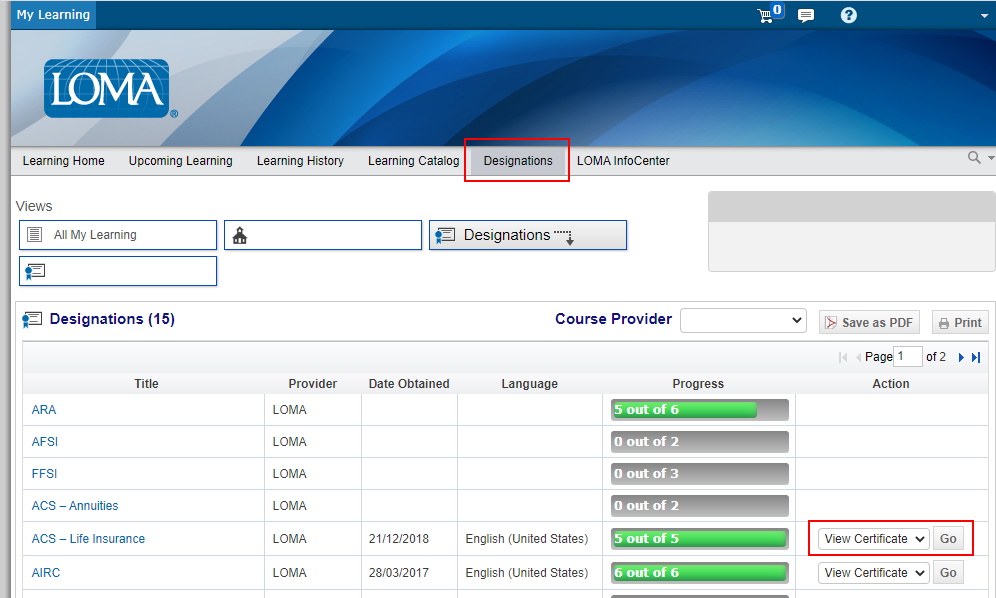Click the ACS – Annuities progress bar
The image size is (996, 598).
pyautogui.click(x=699, y=506)
